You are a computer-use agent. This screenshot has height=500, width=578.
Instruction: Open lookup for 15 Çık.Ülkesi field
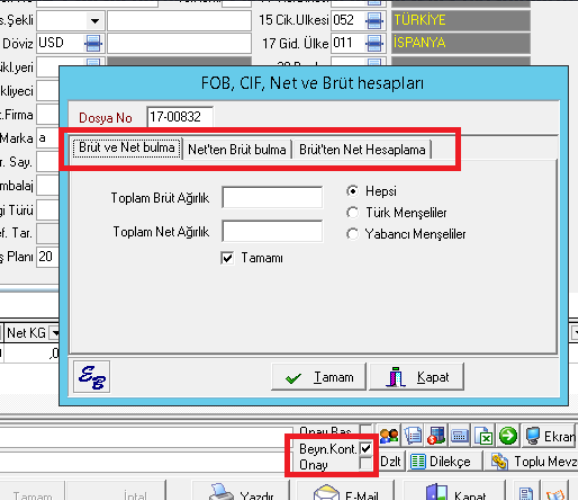click(x=375, y=20)
